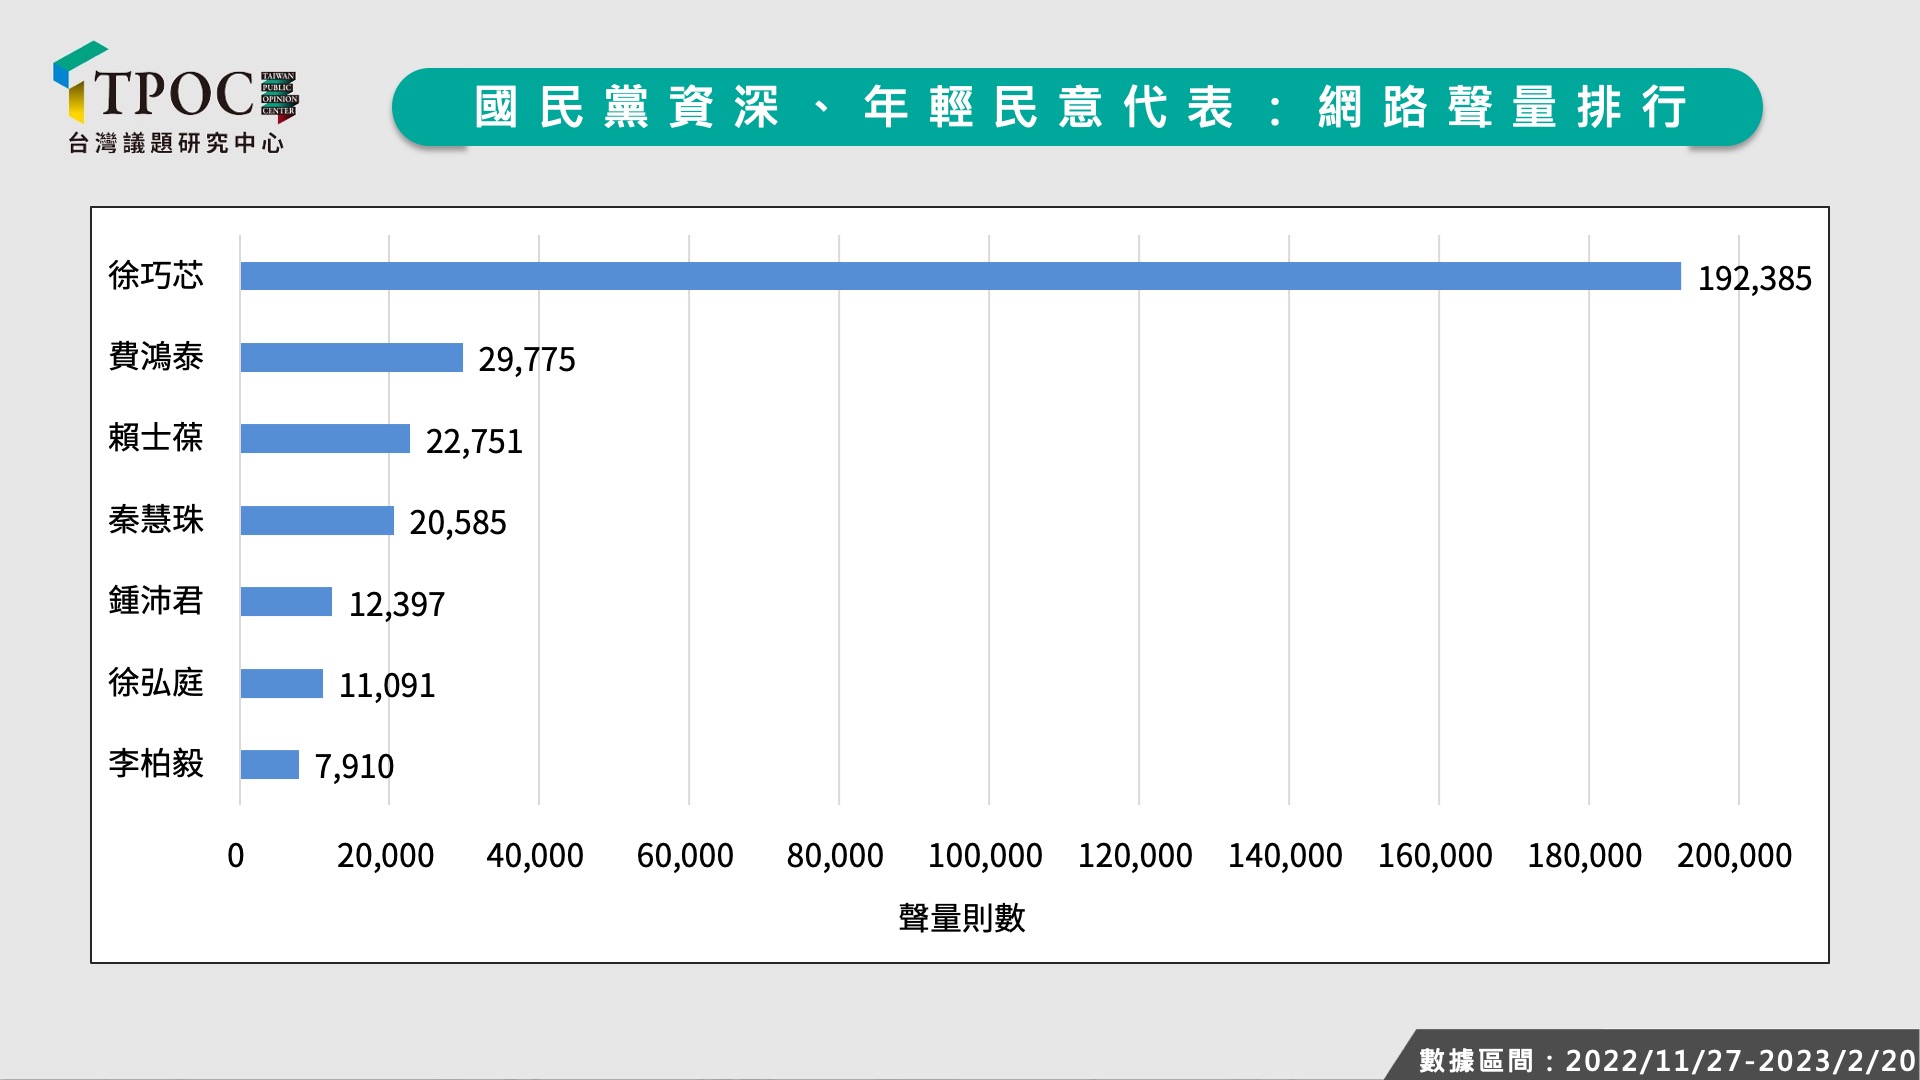
Task: Click the 180,000 axis tick label
Action: (1585, 856)
